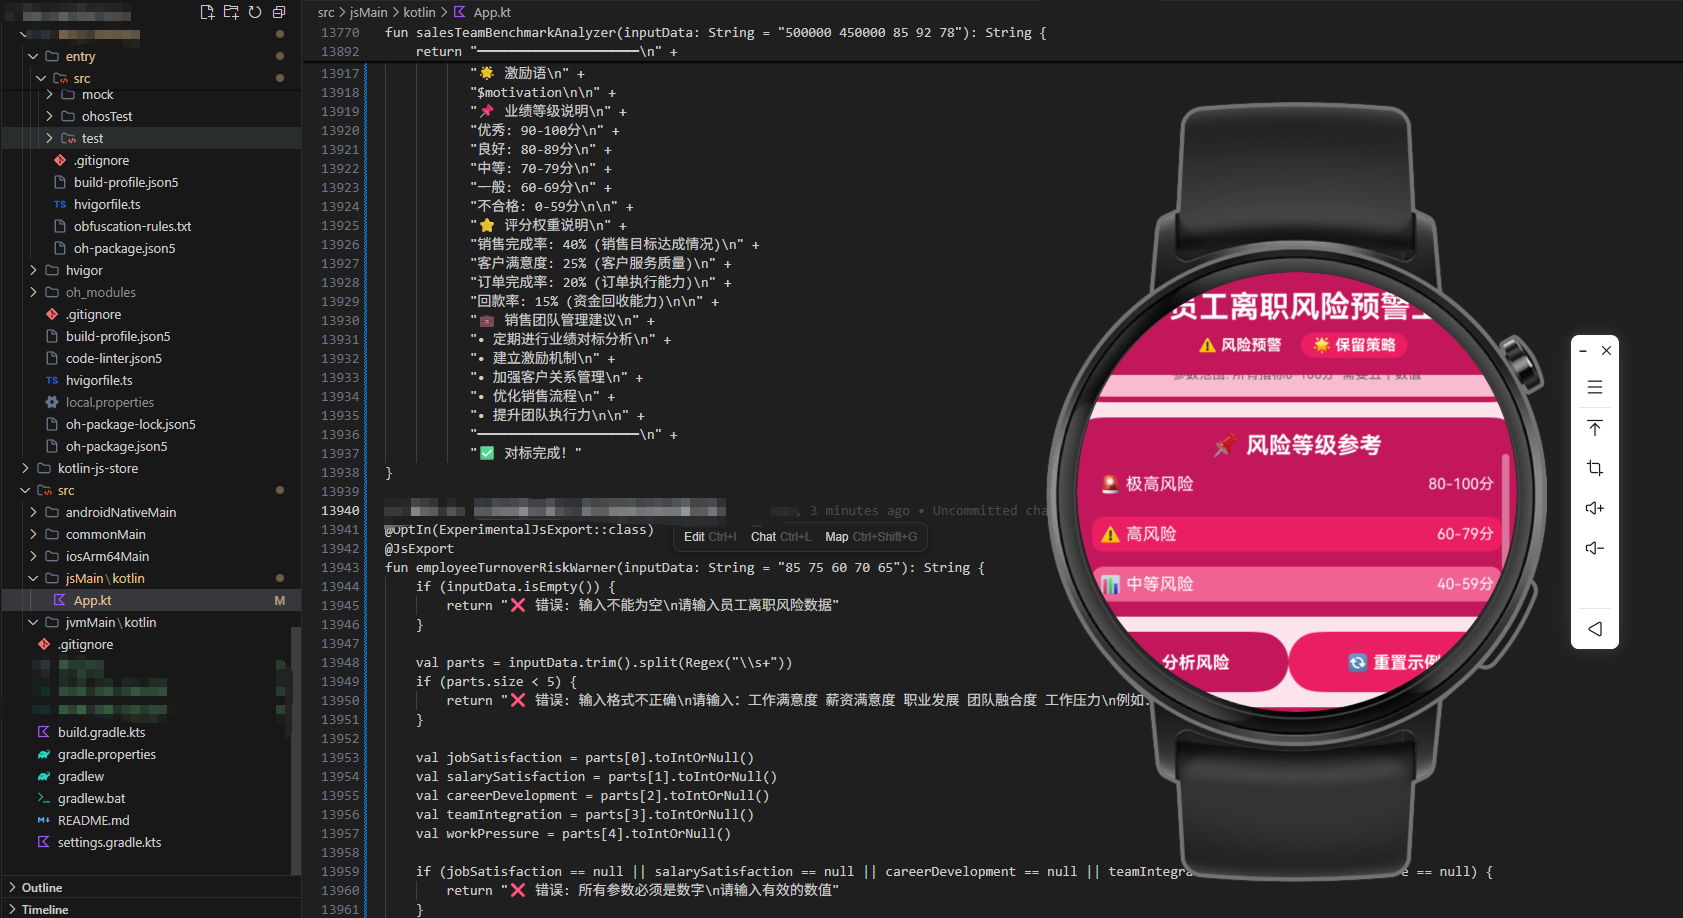
Task: Click the scroll-to-top arrow on floating toolbar
Action: pyautogui.click(x=1594, y=428)
